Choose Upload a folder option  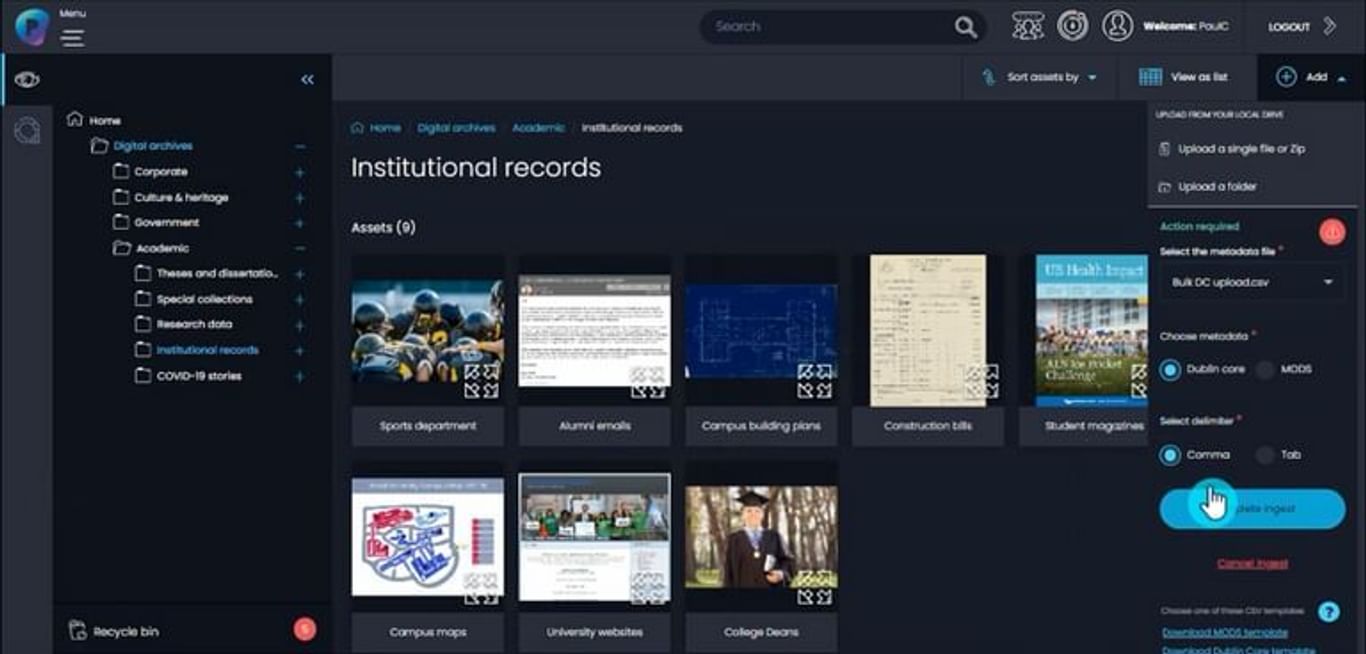tap(1216, 187)
